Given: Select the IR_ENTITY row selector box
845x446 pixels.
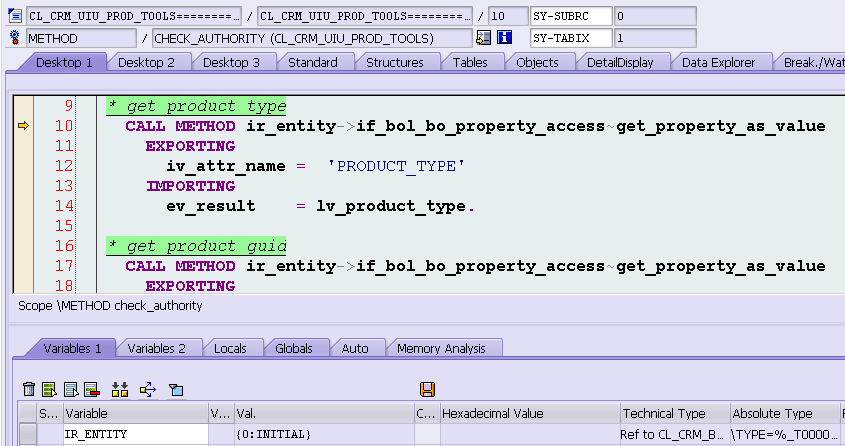Looking at the screenshot, I should (x=27, y=434).
